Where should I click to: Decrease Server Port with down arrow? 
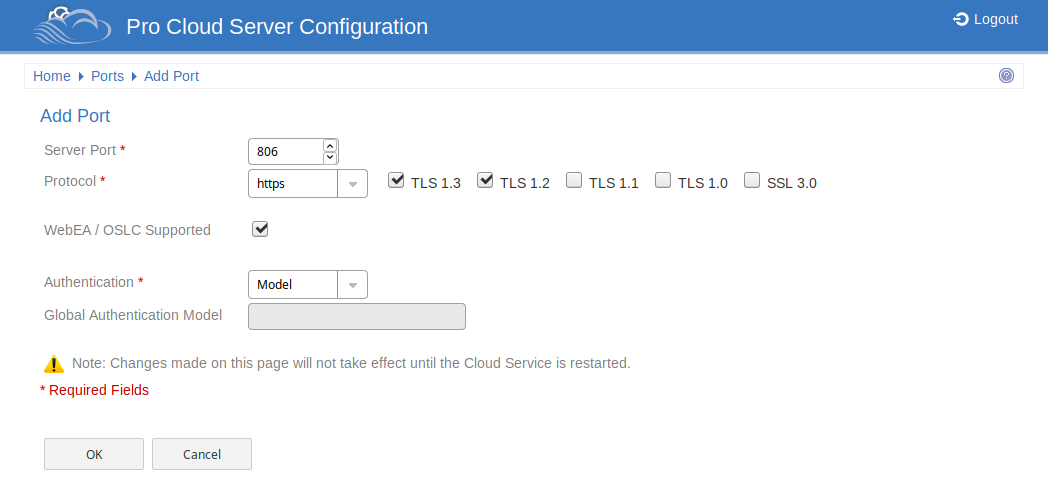(330, 158)
